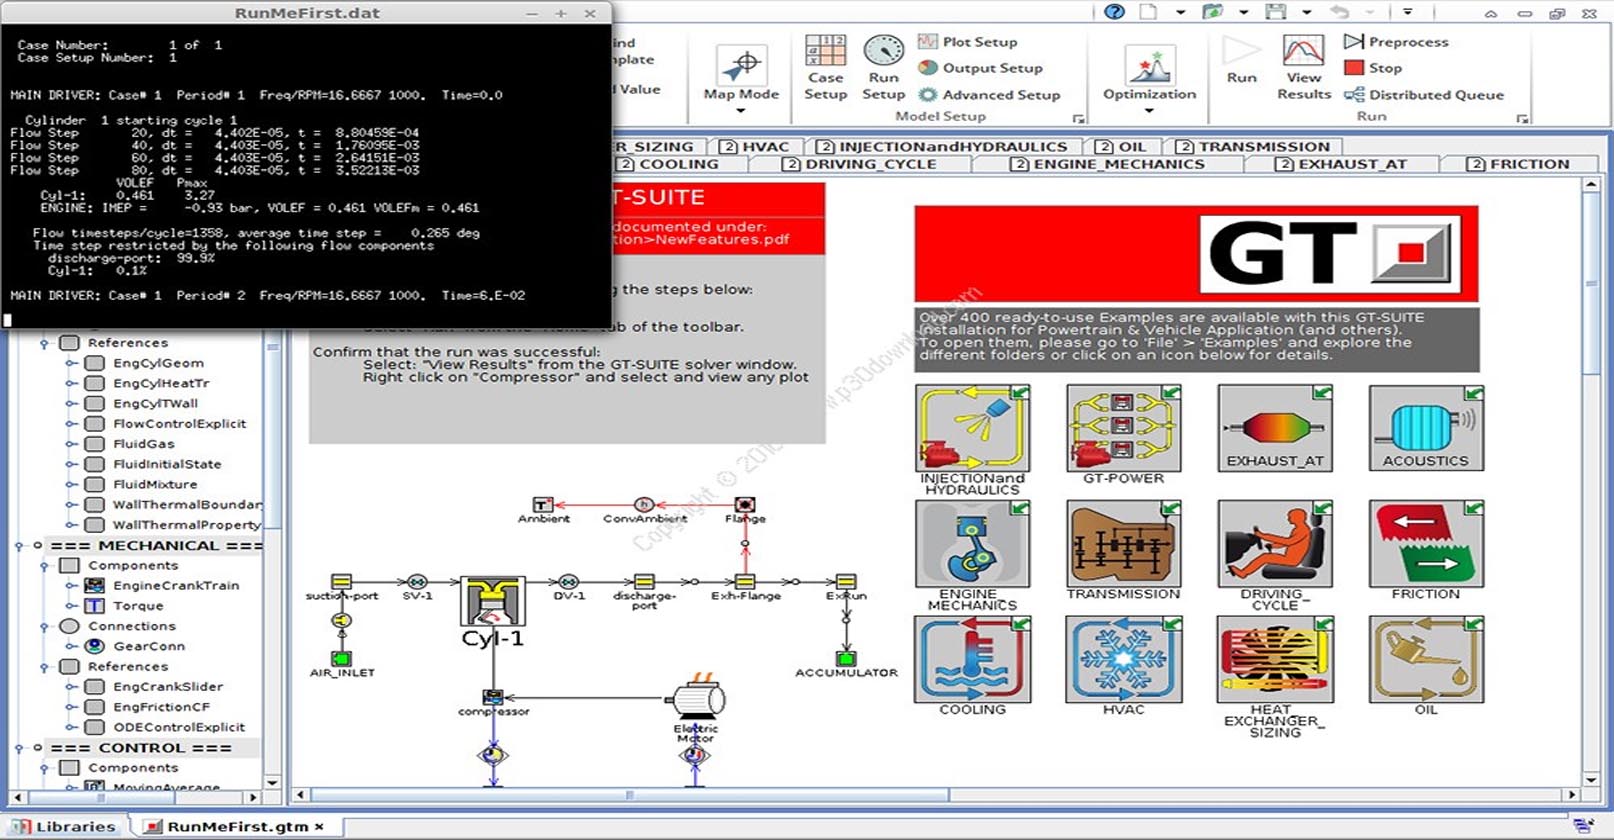Toggle the FluidGas reference checkbox
Viewport: 1614px width, 840px height.
95,444
